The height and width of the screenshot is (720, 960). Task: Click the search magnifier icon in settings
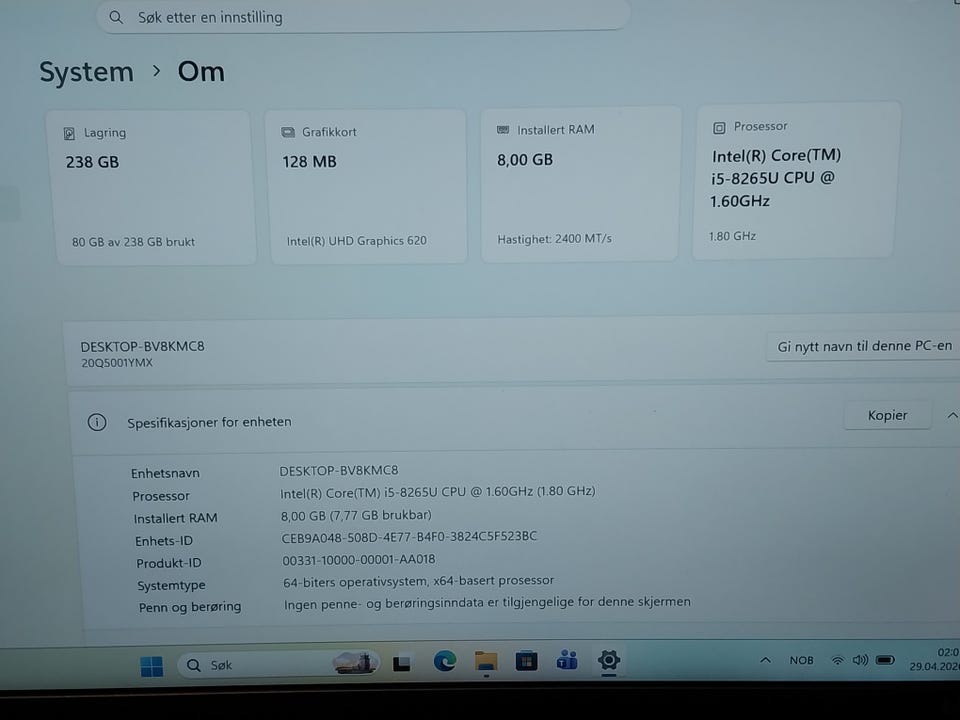pyautogui.click(x=116, y=17)
